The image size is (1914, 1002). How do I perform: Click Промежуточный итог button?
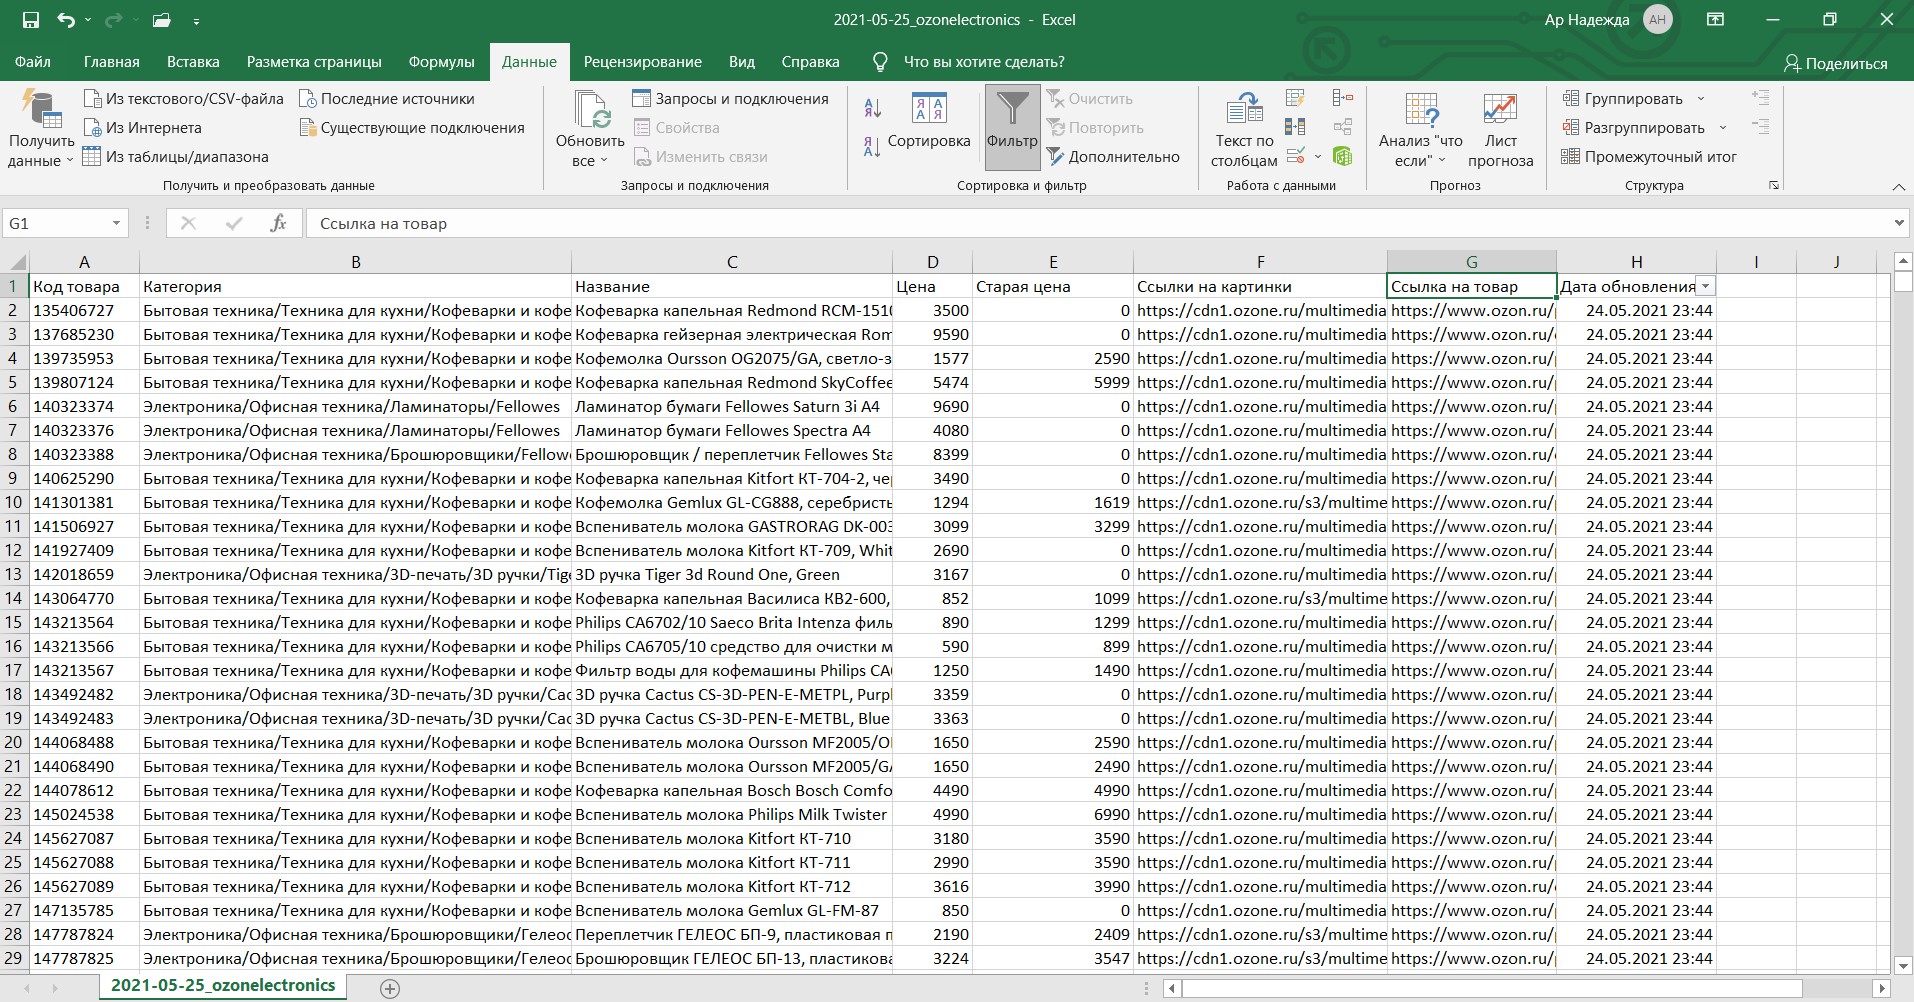[x=1650, y=157]
